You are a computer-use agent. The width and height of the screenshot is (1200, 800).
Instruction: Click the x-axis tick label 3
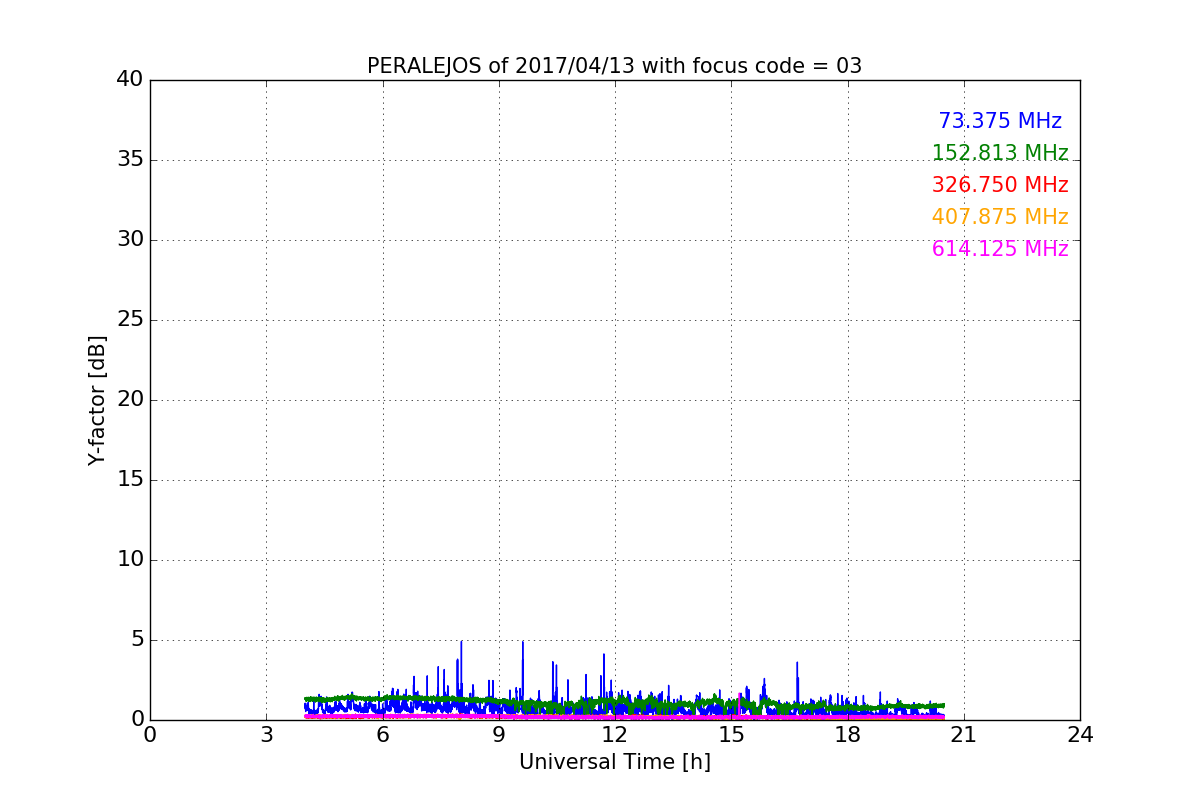[x=266, y=734]
